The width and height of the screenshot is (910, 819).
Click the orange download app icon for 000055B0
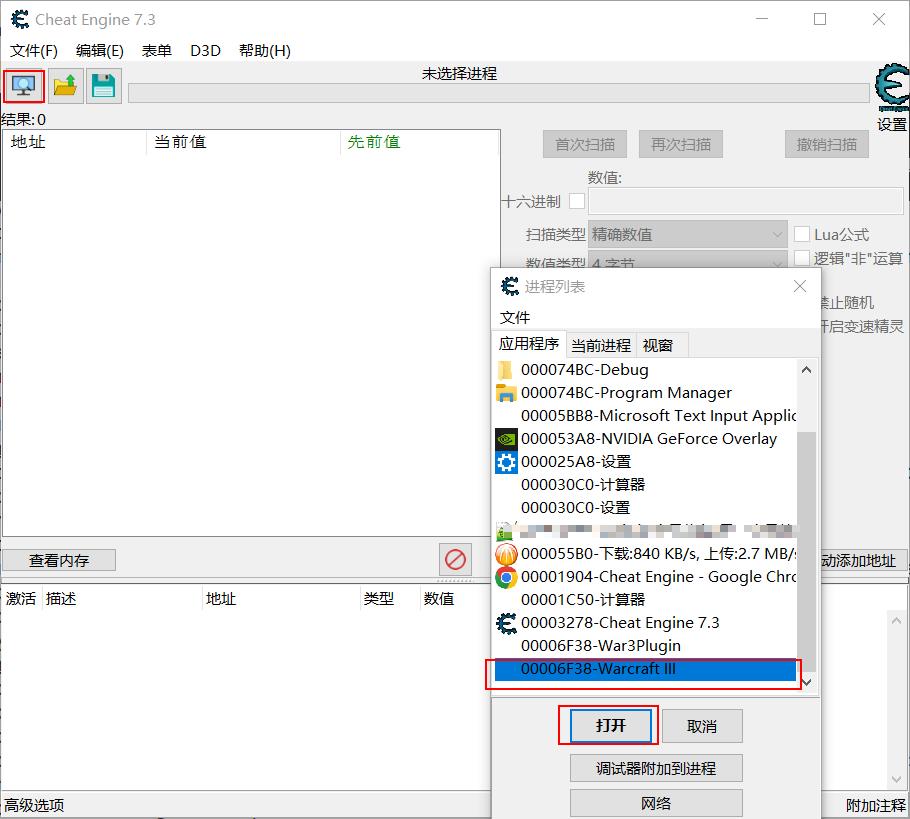pyautogui.click(x=506, y=554)
